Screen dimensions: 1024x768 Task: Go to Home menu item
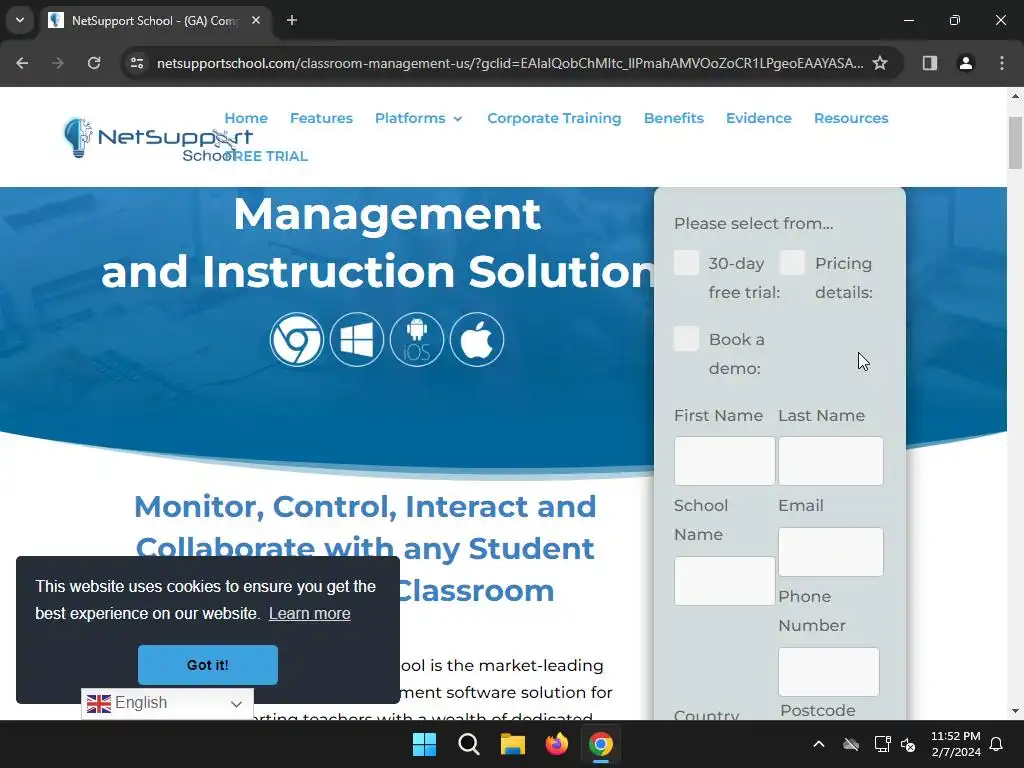click(246, 118)
